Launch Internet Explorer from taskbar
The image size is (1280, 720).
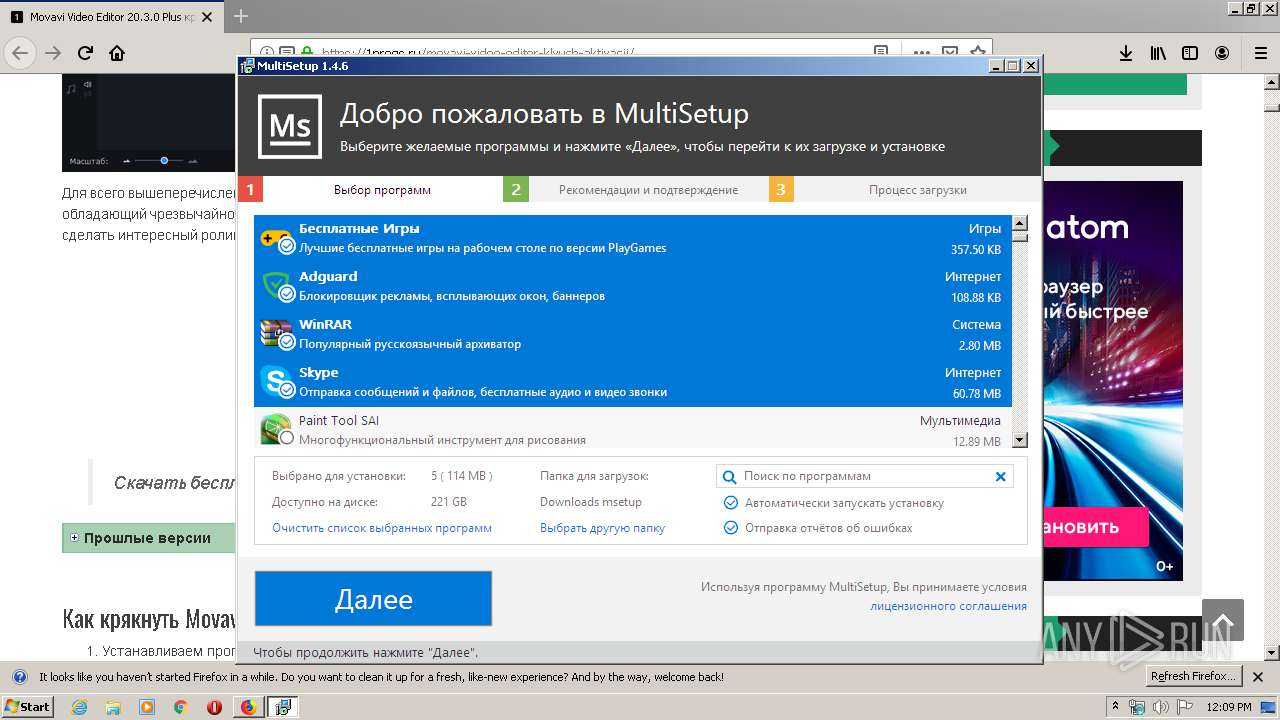pos(80,707)
